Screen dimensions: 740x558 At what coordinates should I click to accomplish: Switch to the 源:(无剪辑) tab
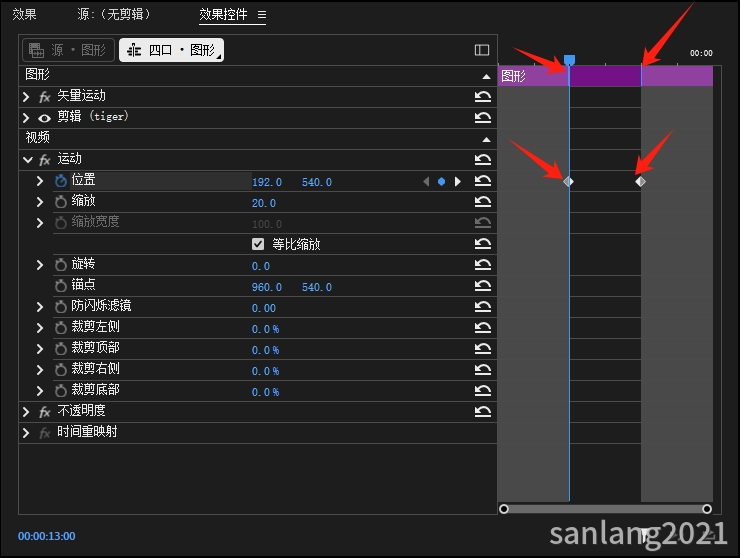pyautogui.click(x=114, y=15)
